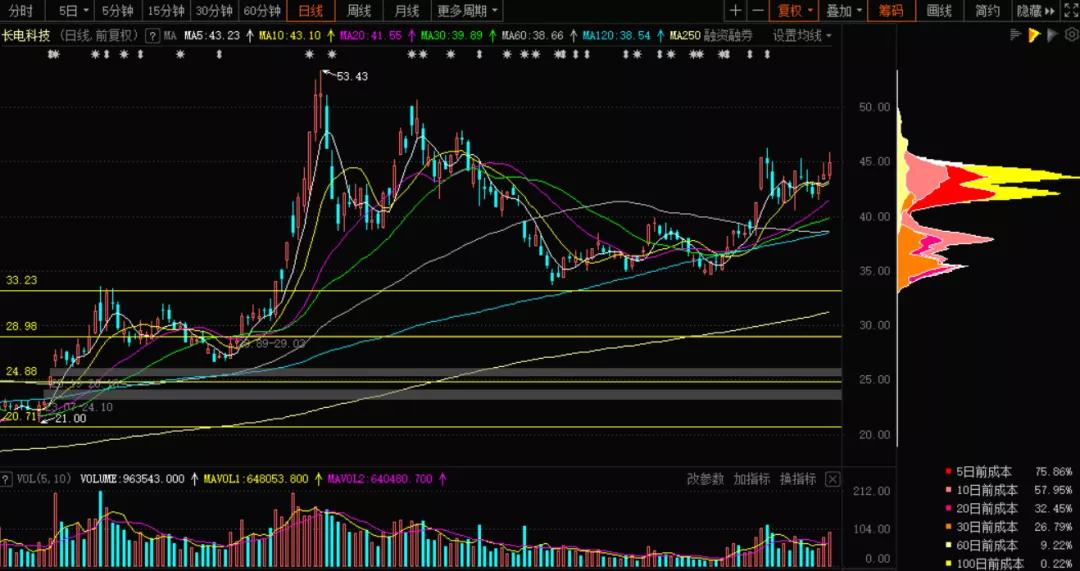
Task: Click 加指标 to add an indicator
Action: point(751,479)
